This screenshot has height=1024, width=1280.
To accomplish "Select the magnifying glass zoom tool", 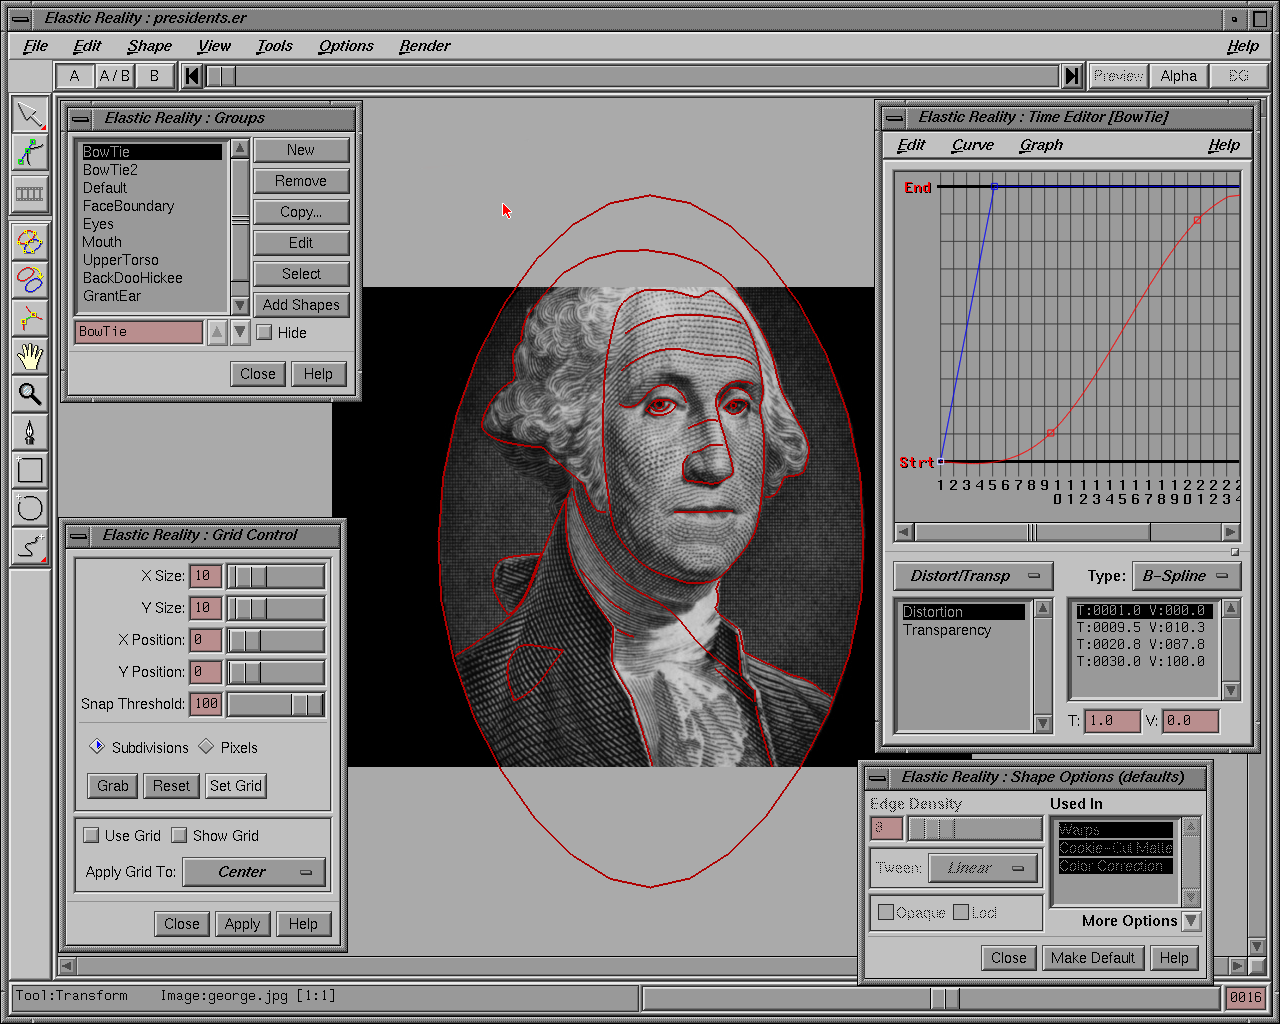I will [30, 393].
